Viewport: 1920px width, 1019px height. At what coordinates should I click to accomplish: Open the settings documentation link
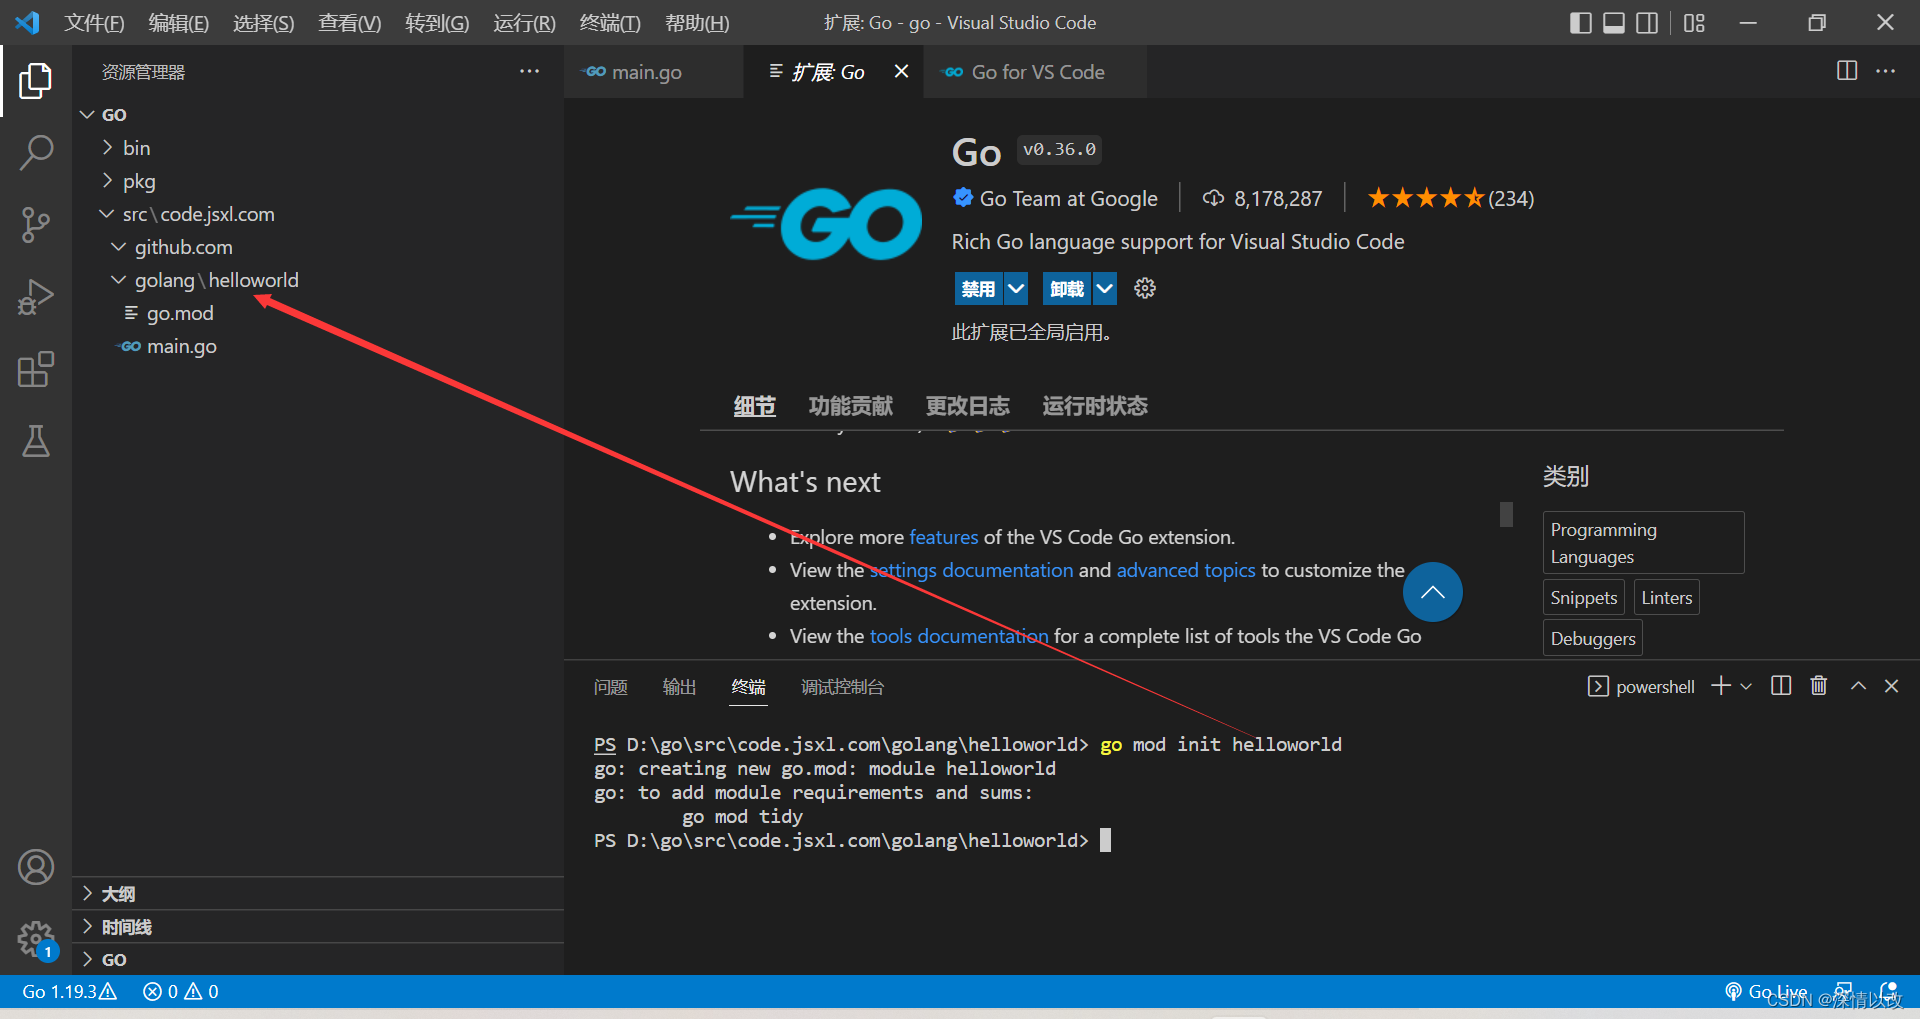tap(971, 570)
